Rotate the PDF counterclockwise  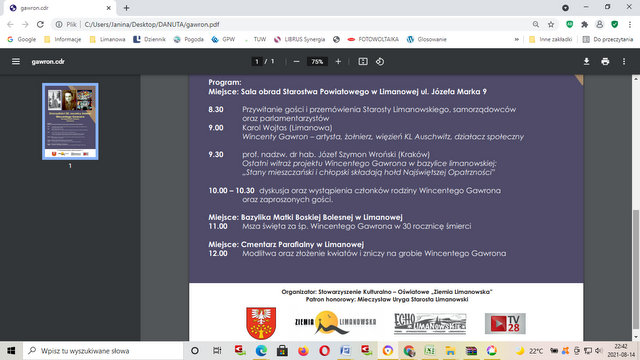pyautogui.click(x=380, y=62)
